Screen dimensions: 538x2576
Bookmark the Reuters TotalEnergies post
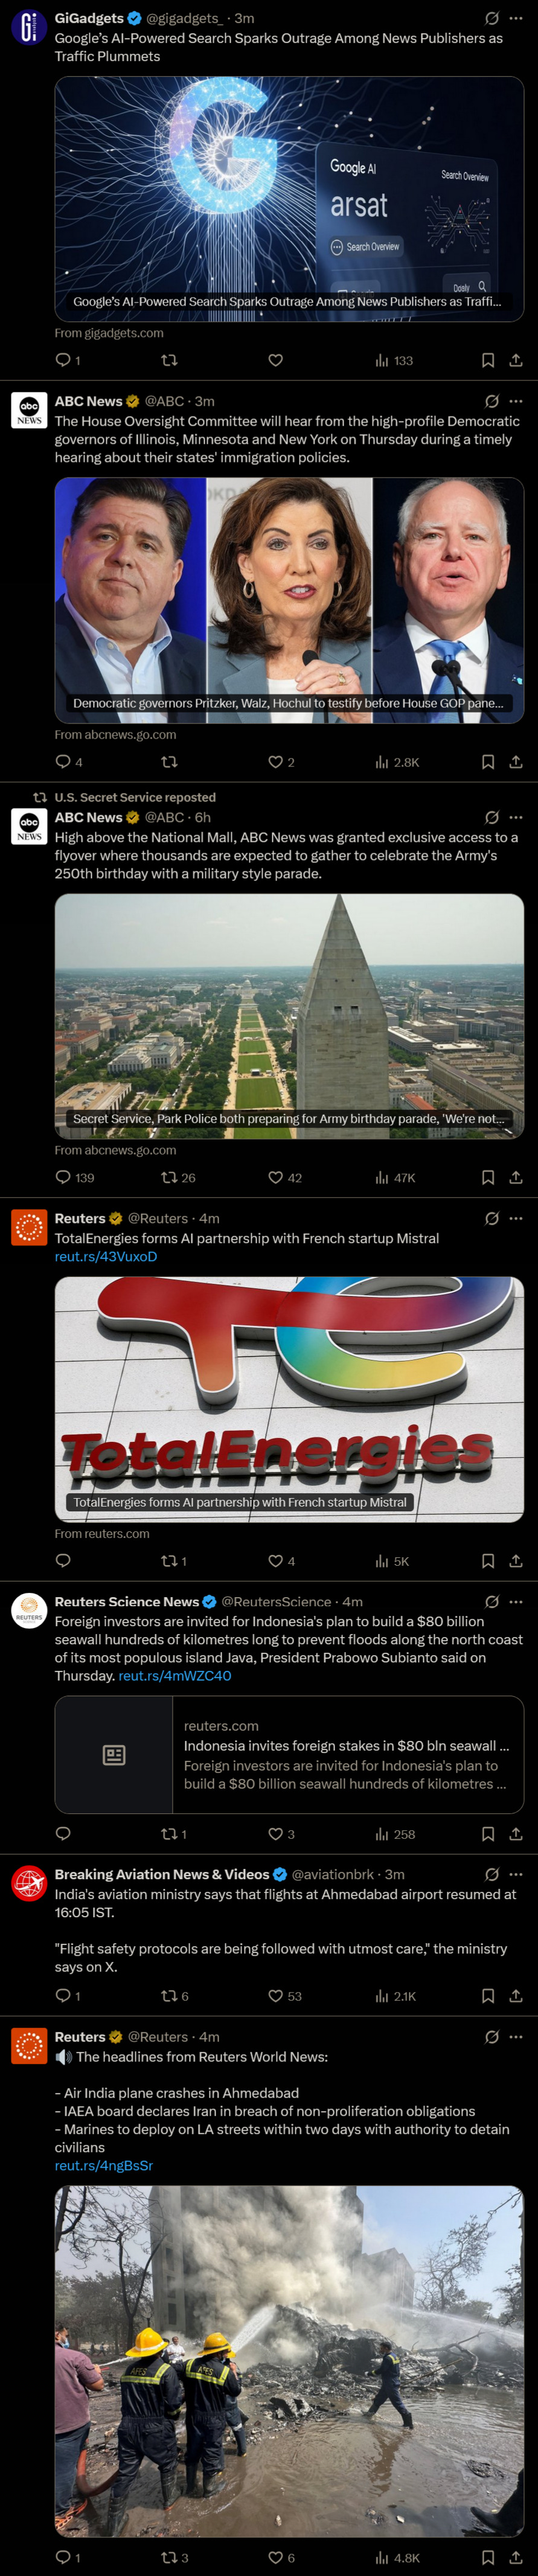[488, 1560]
